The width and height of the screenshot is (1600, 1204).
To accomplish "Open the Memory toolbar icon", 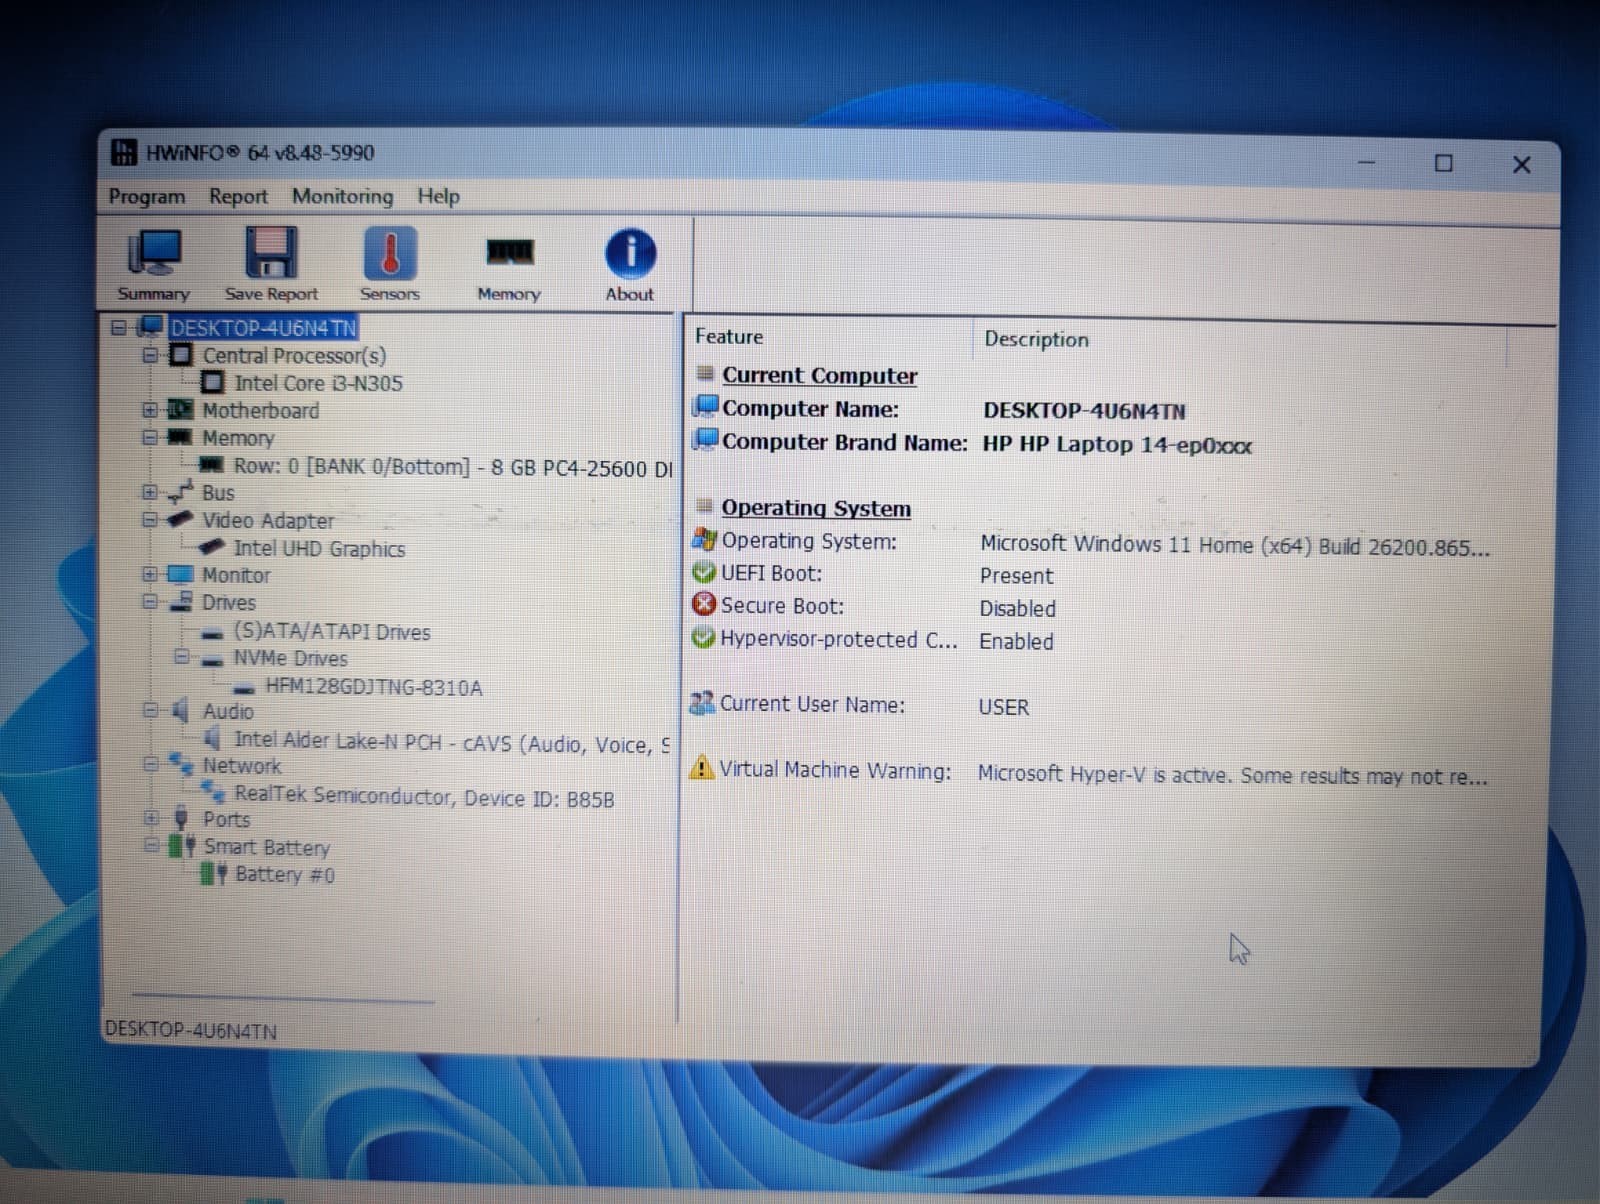I will coord(510,252).
